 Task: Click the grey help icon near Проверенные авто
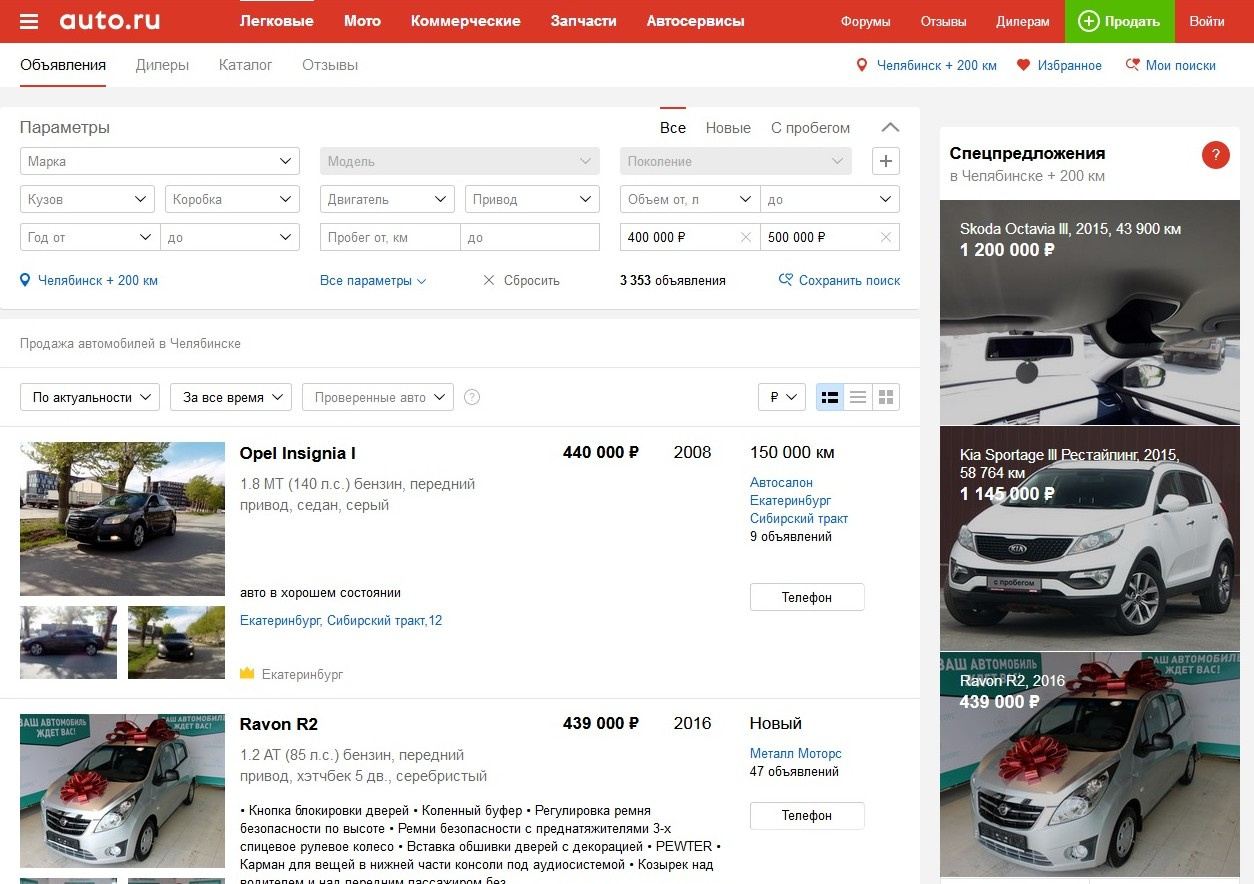(472, 397)
